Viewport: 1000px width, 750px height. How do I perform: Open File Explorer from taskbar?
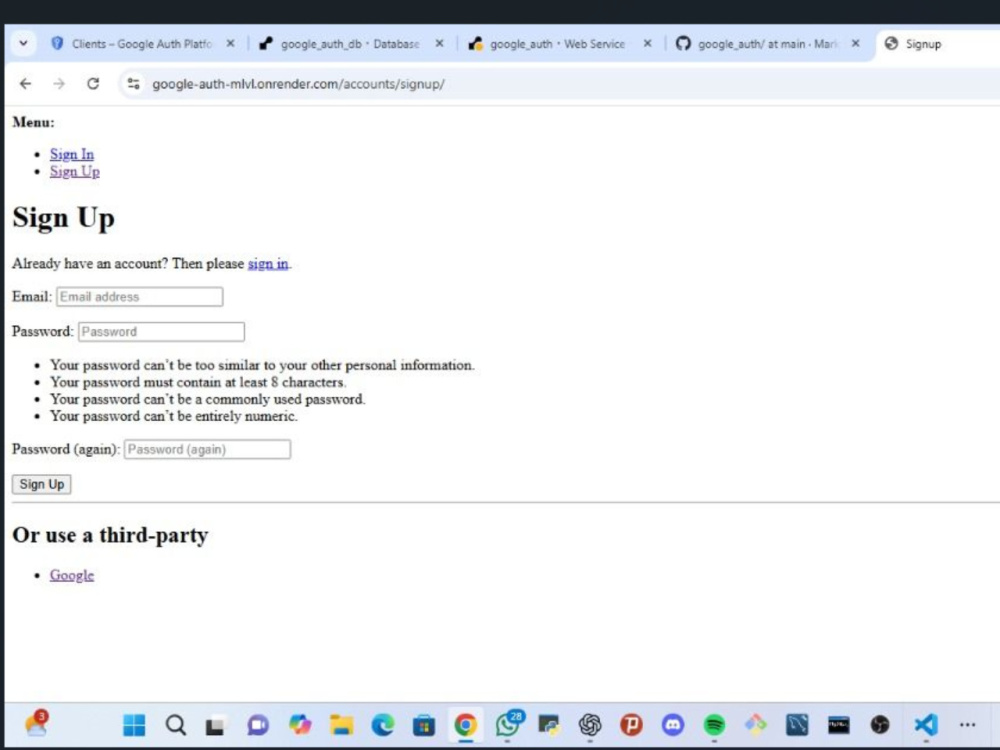(x=341, y=724)
